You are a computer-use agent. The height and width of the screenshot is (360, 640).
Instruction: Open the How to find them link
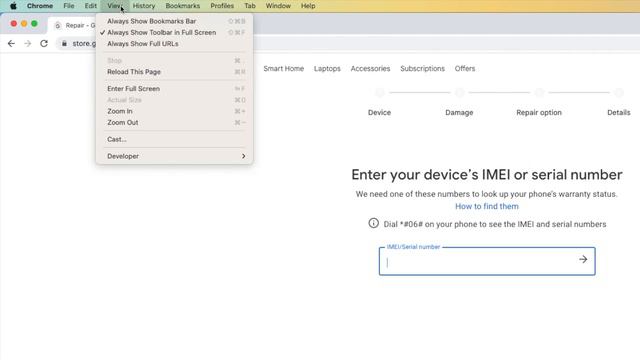[487, 206]
